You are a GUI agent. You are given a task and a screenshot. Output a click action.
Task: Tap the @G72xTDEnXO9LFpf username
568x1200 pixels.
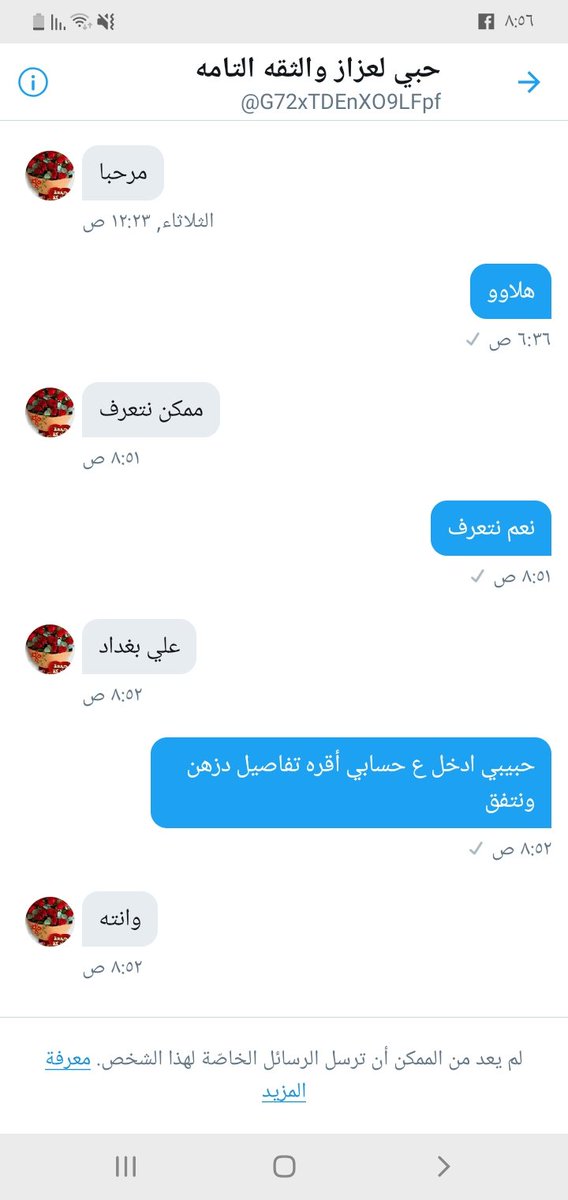341,101
